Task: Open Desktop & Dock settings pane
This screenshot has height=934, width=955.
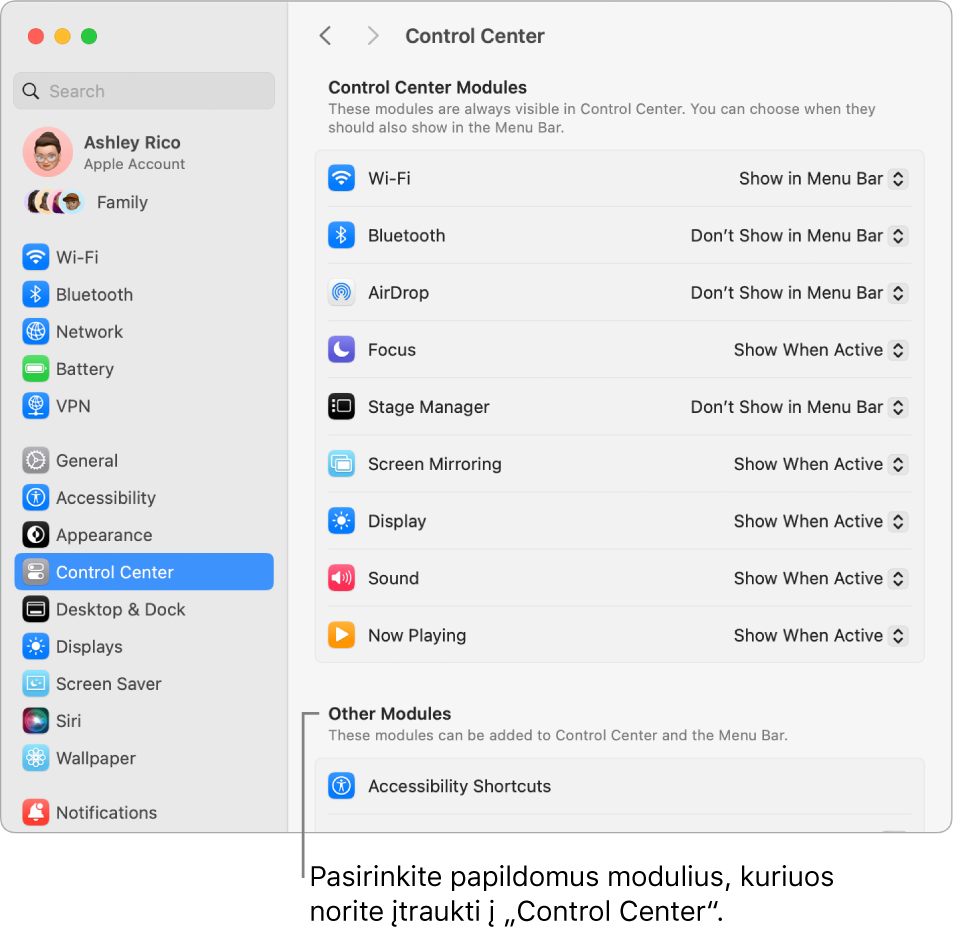Action: [144, 609]
